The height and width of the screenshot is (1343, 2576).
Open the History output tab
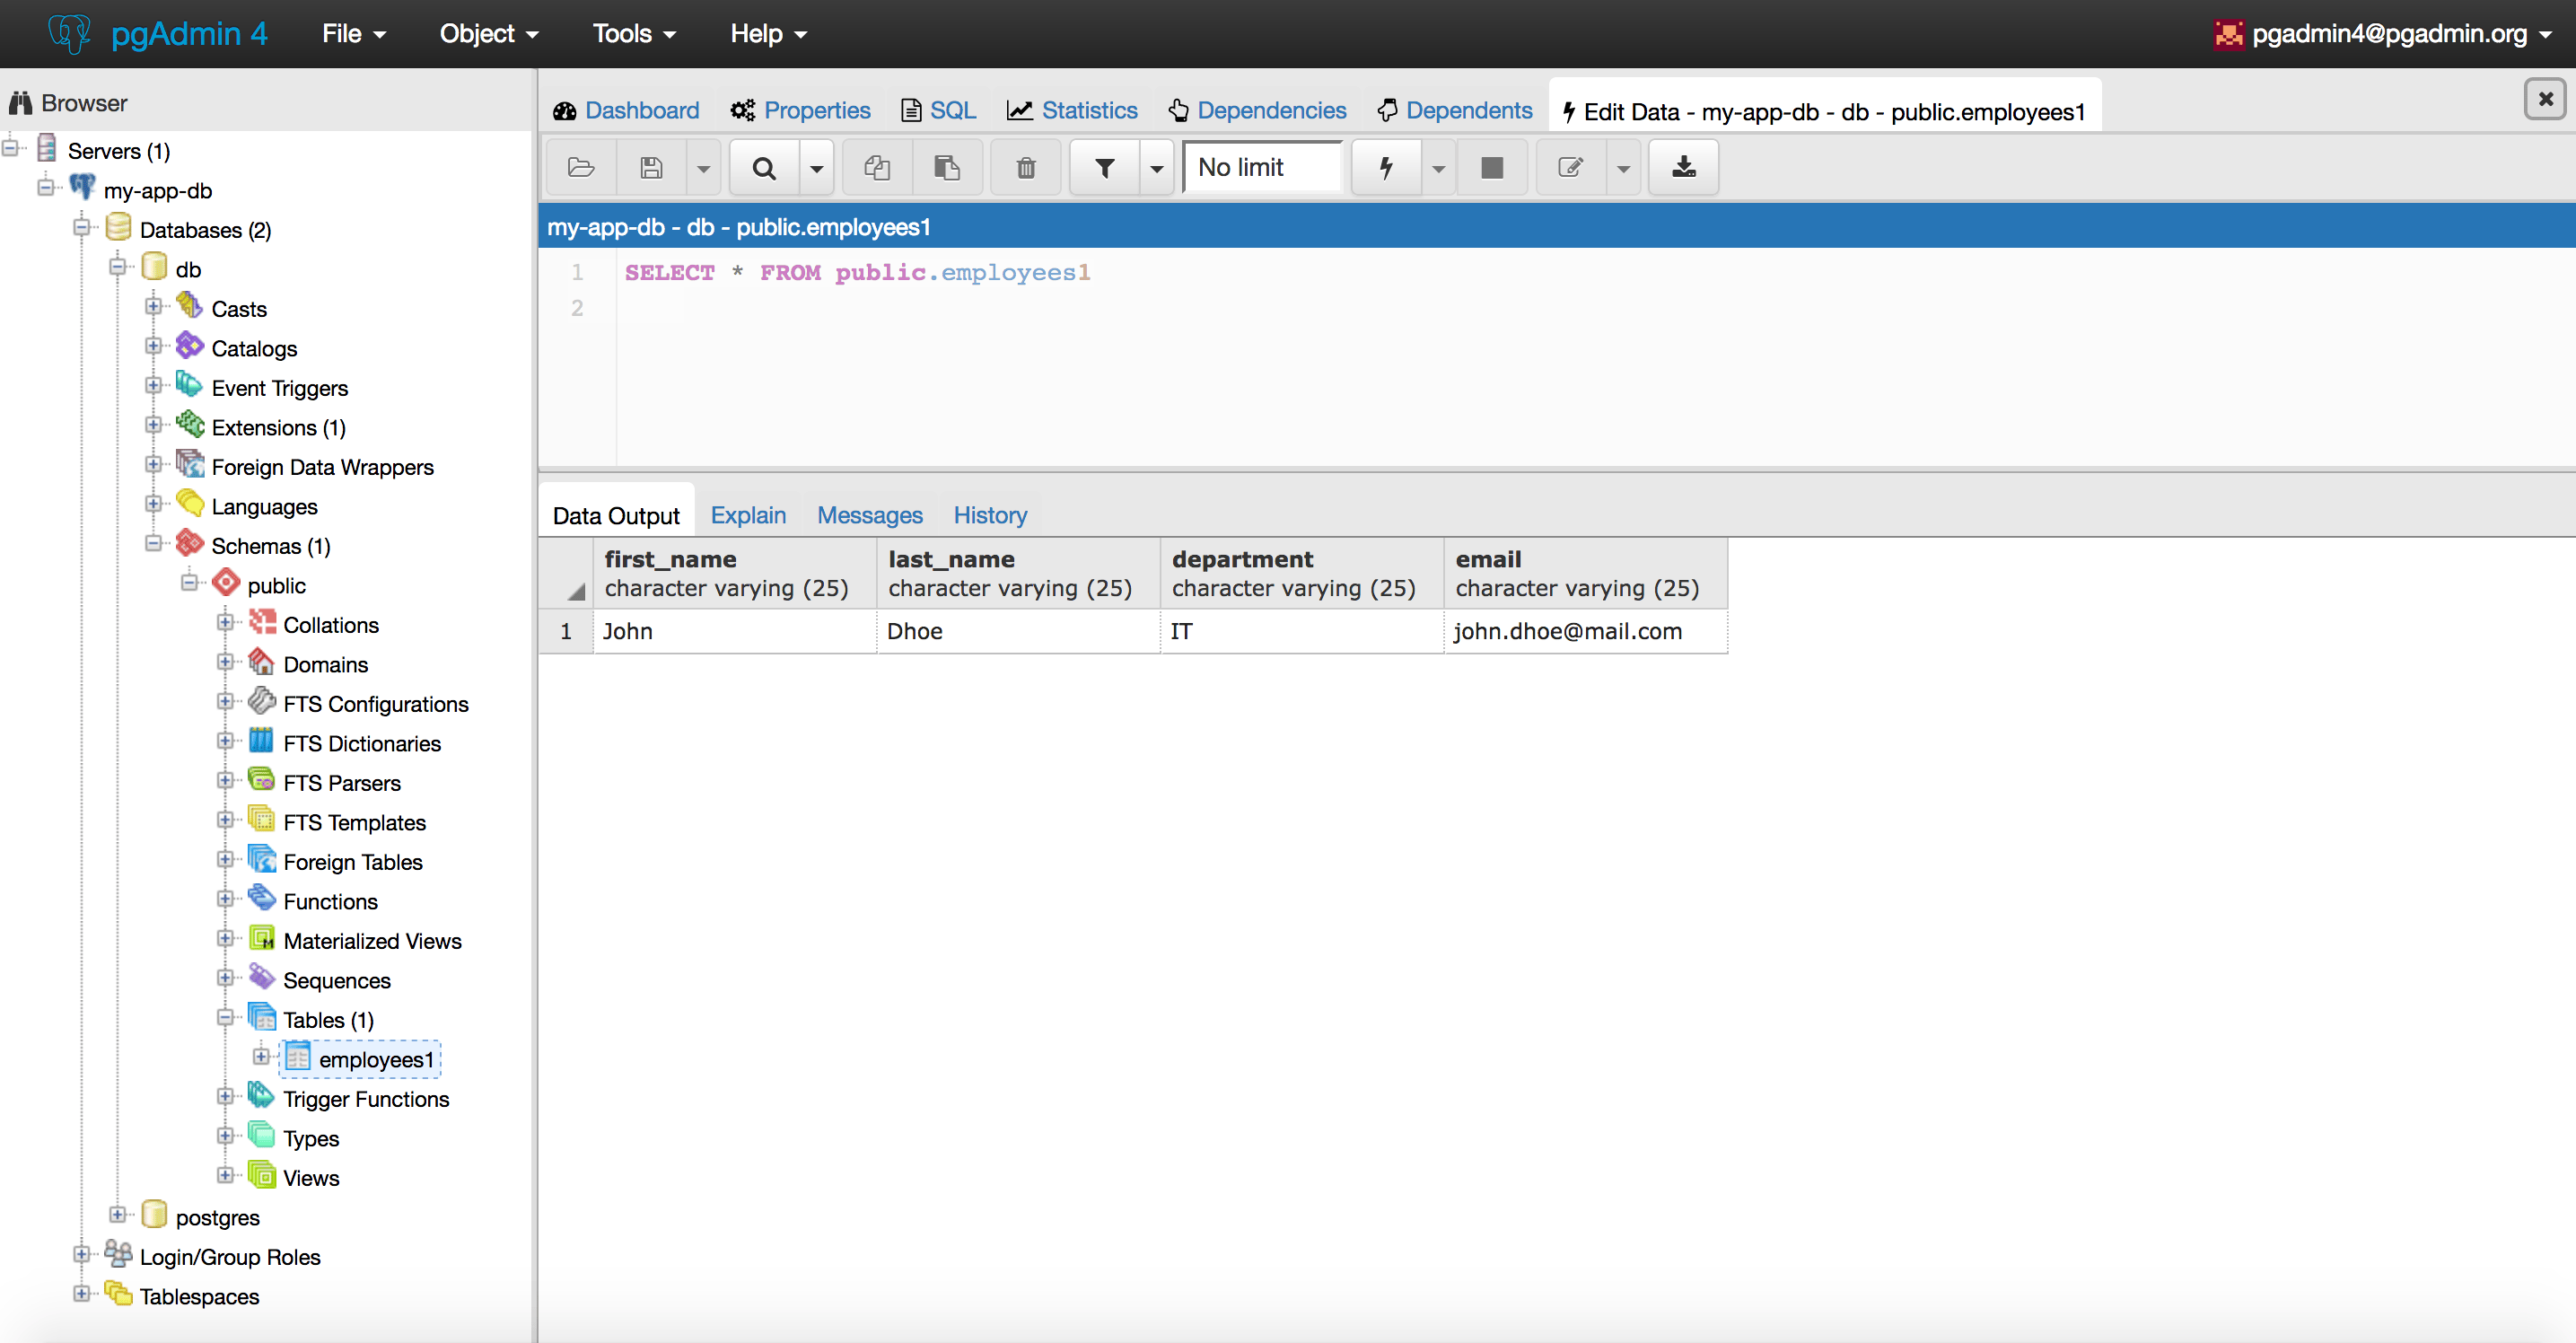[990, 515]
